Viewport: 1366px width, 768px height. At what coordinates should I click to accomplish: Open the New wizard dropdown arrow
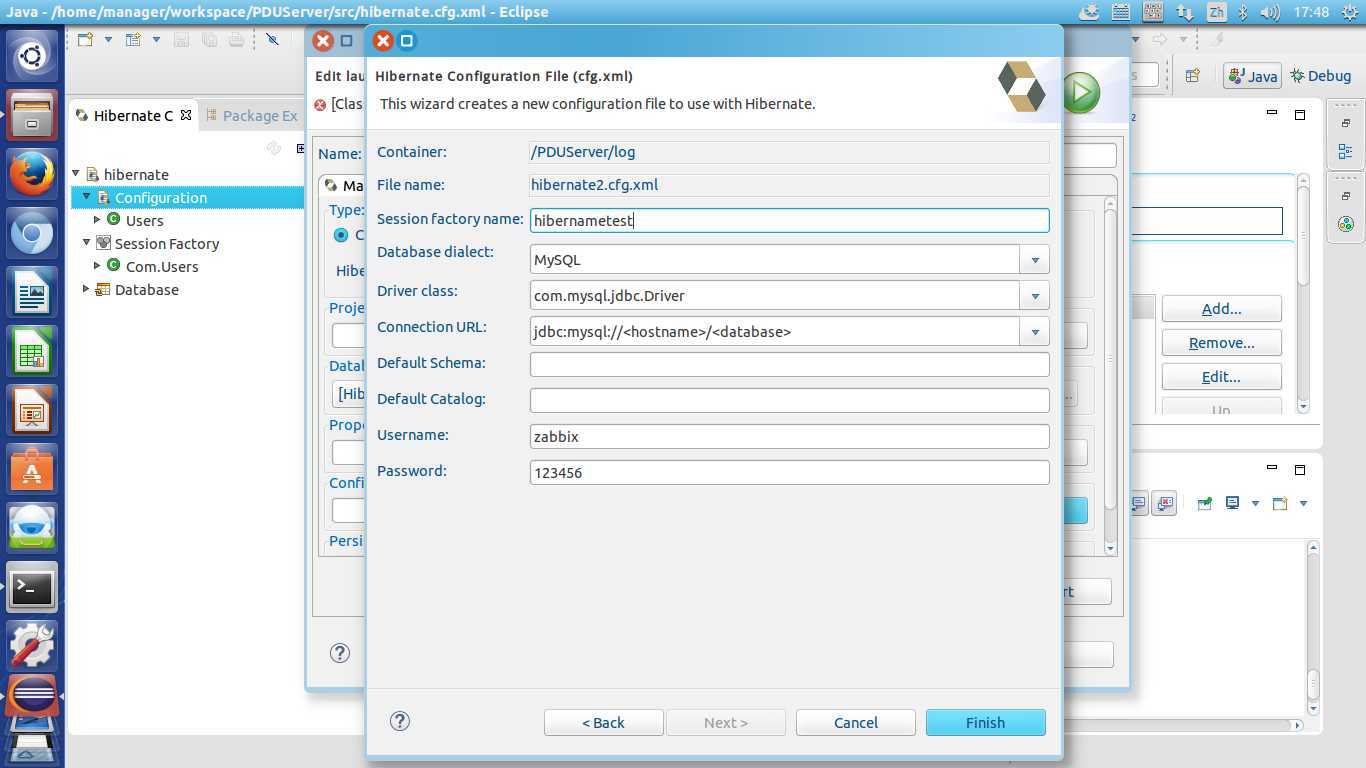(x=107, y=40)
